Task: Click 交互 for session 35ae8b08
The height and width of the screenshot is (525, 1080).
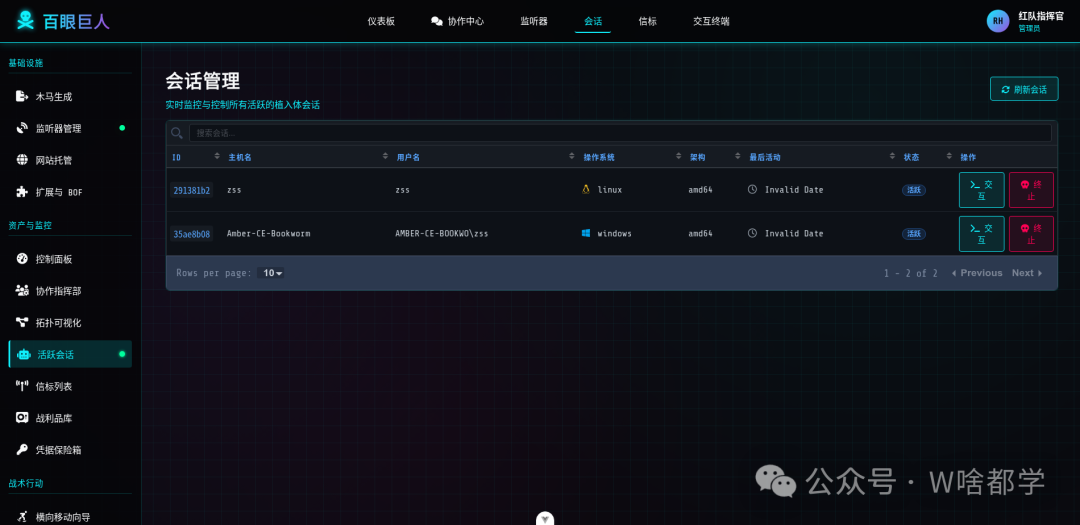Action: pyautogui.click(x=982, y=234)
